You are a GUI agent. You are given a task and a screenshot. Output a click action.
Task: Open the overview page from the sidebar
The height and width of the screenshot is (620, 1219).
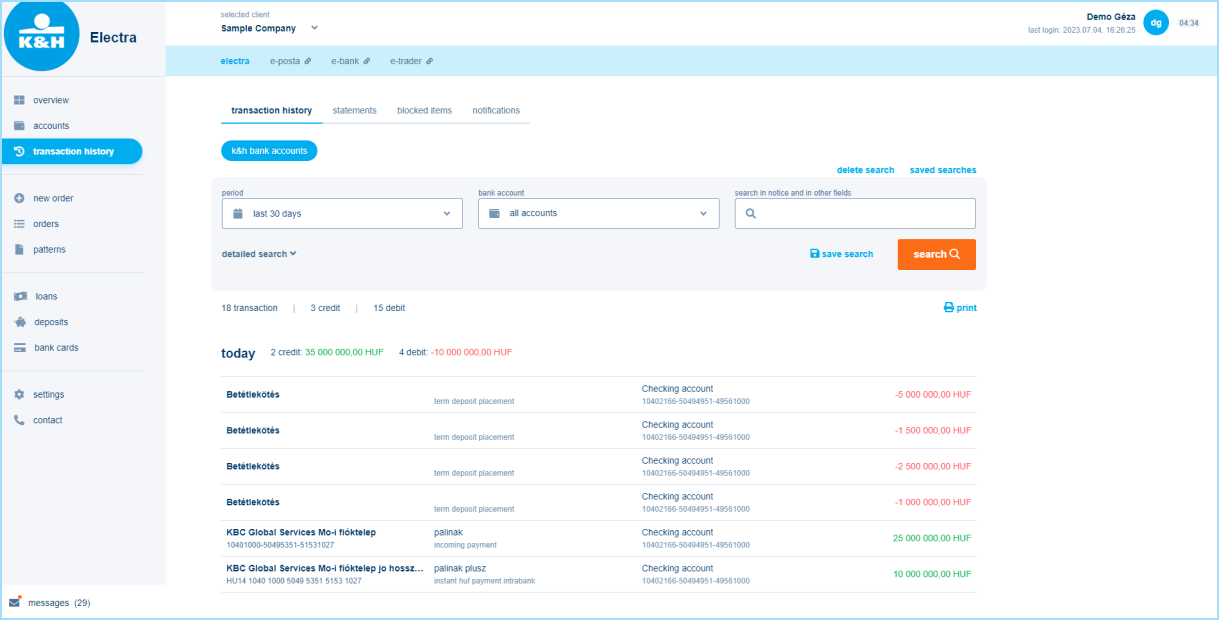click(20, 100)
